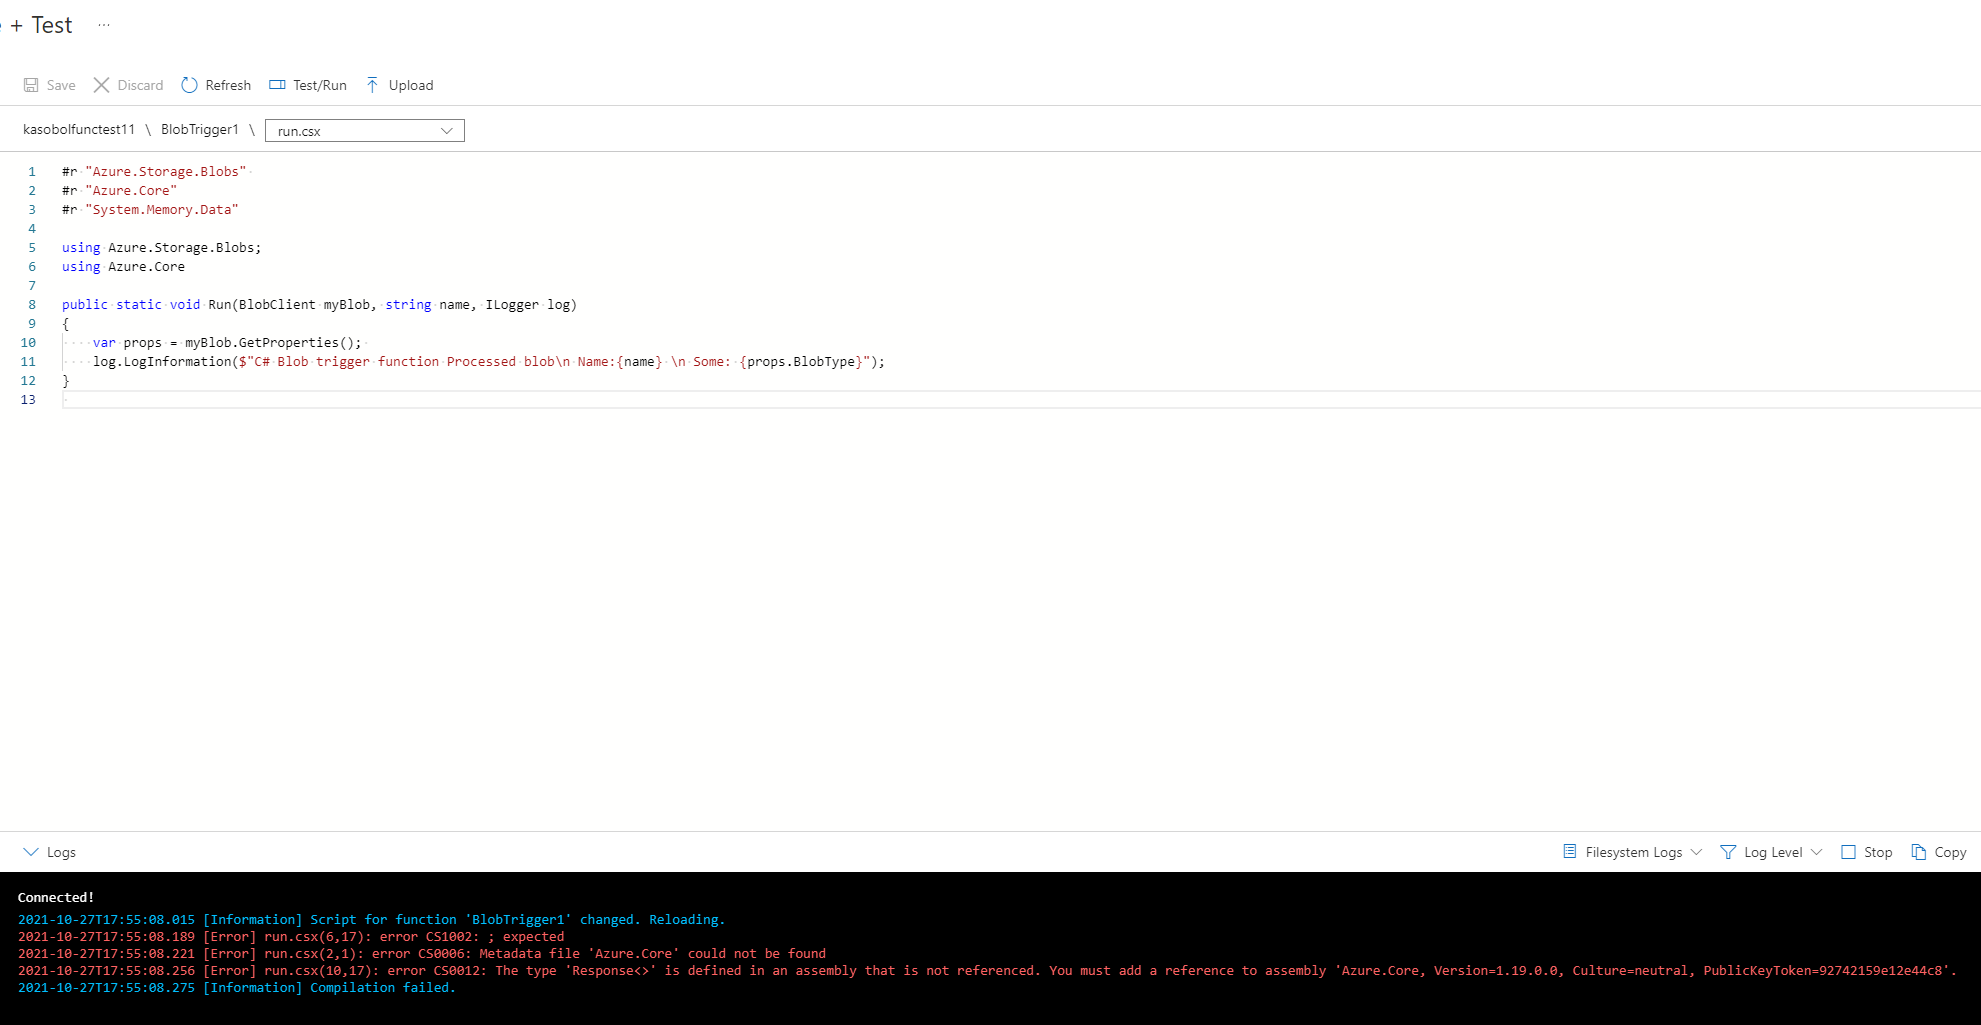Refresh the function editor
This screenshot has width=1981, height=1025.
(x=215, y=85)
